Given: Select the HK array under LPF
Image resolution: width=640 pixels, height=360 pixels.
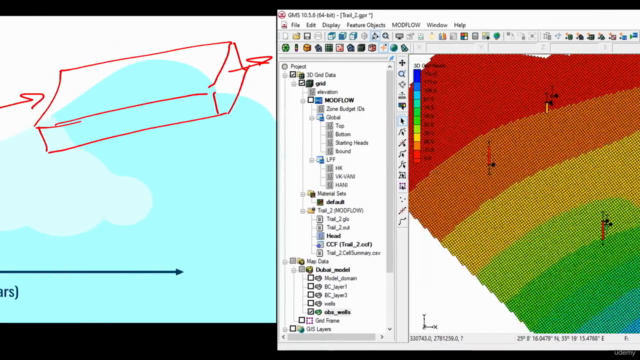Looking at the screenshot, I should (339, 168).
